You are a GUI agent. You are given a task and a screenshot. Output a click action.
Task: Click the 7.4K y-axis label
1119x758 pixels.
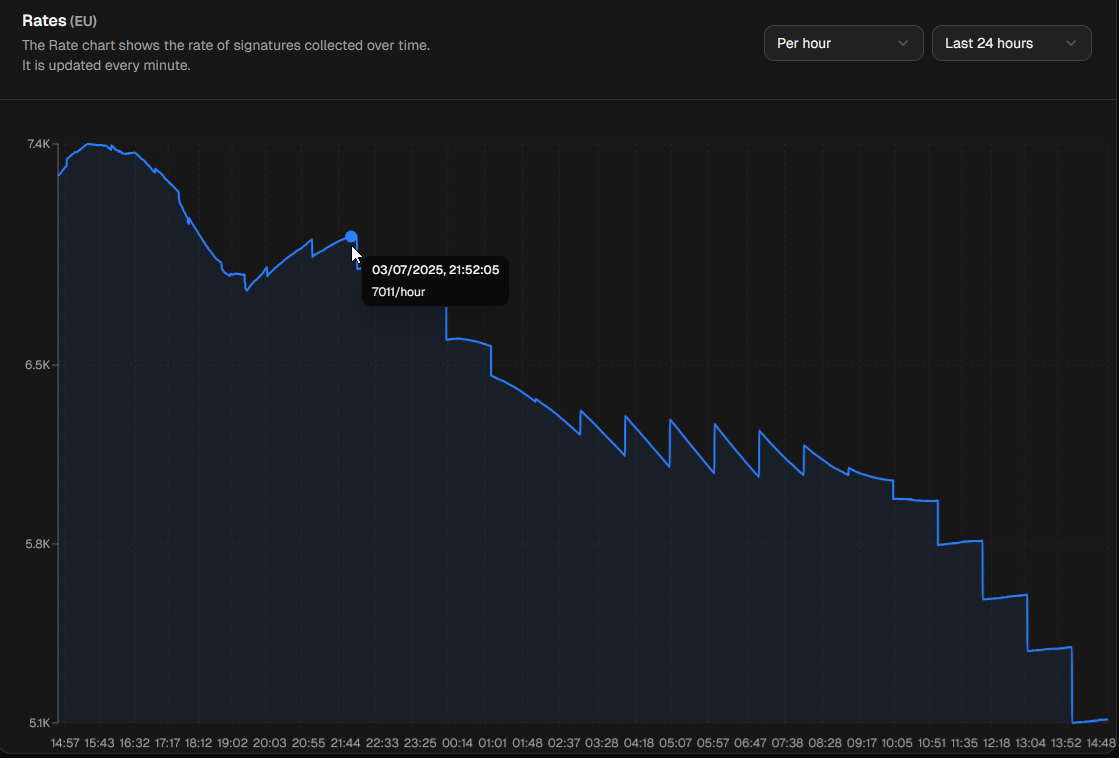point(39,144)
